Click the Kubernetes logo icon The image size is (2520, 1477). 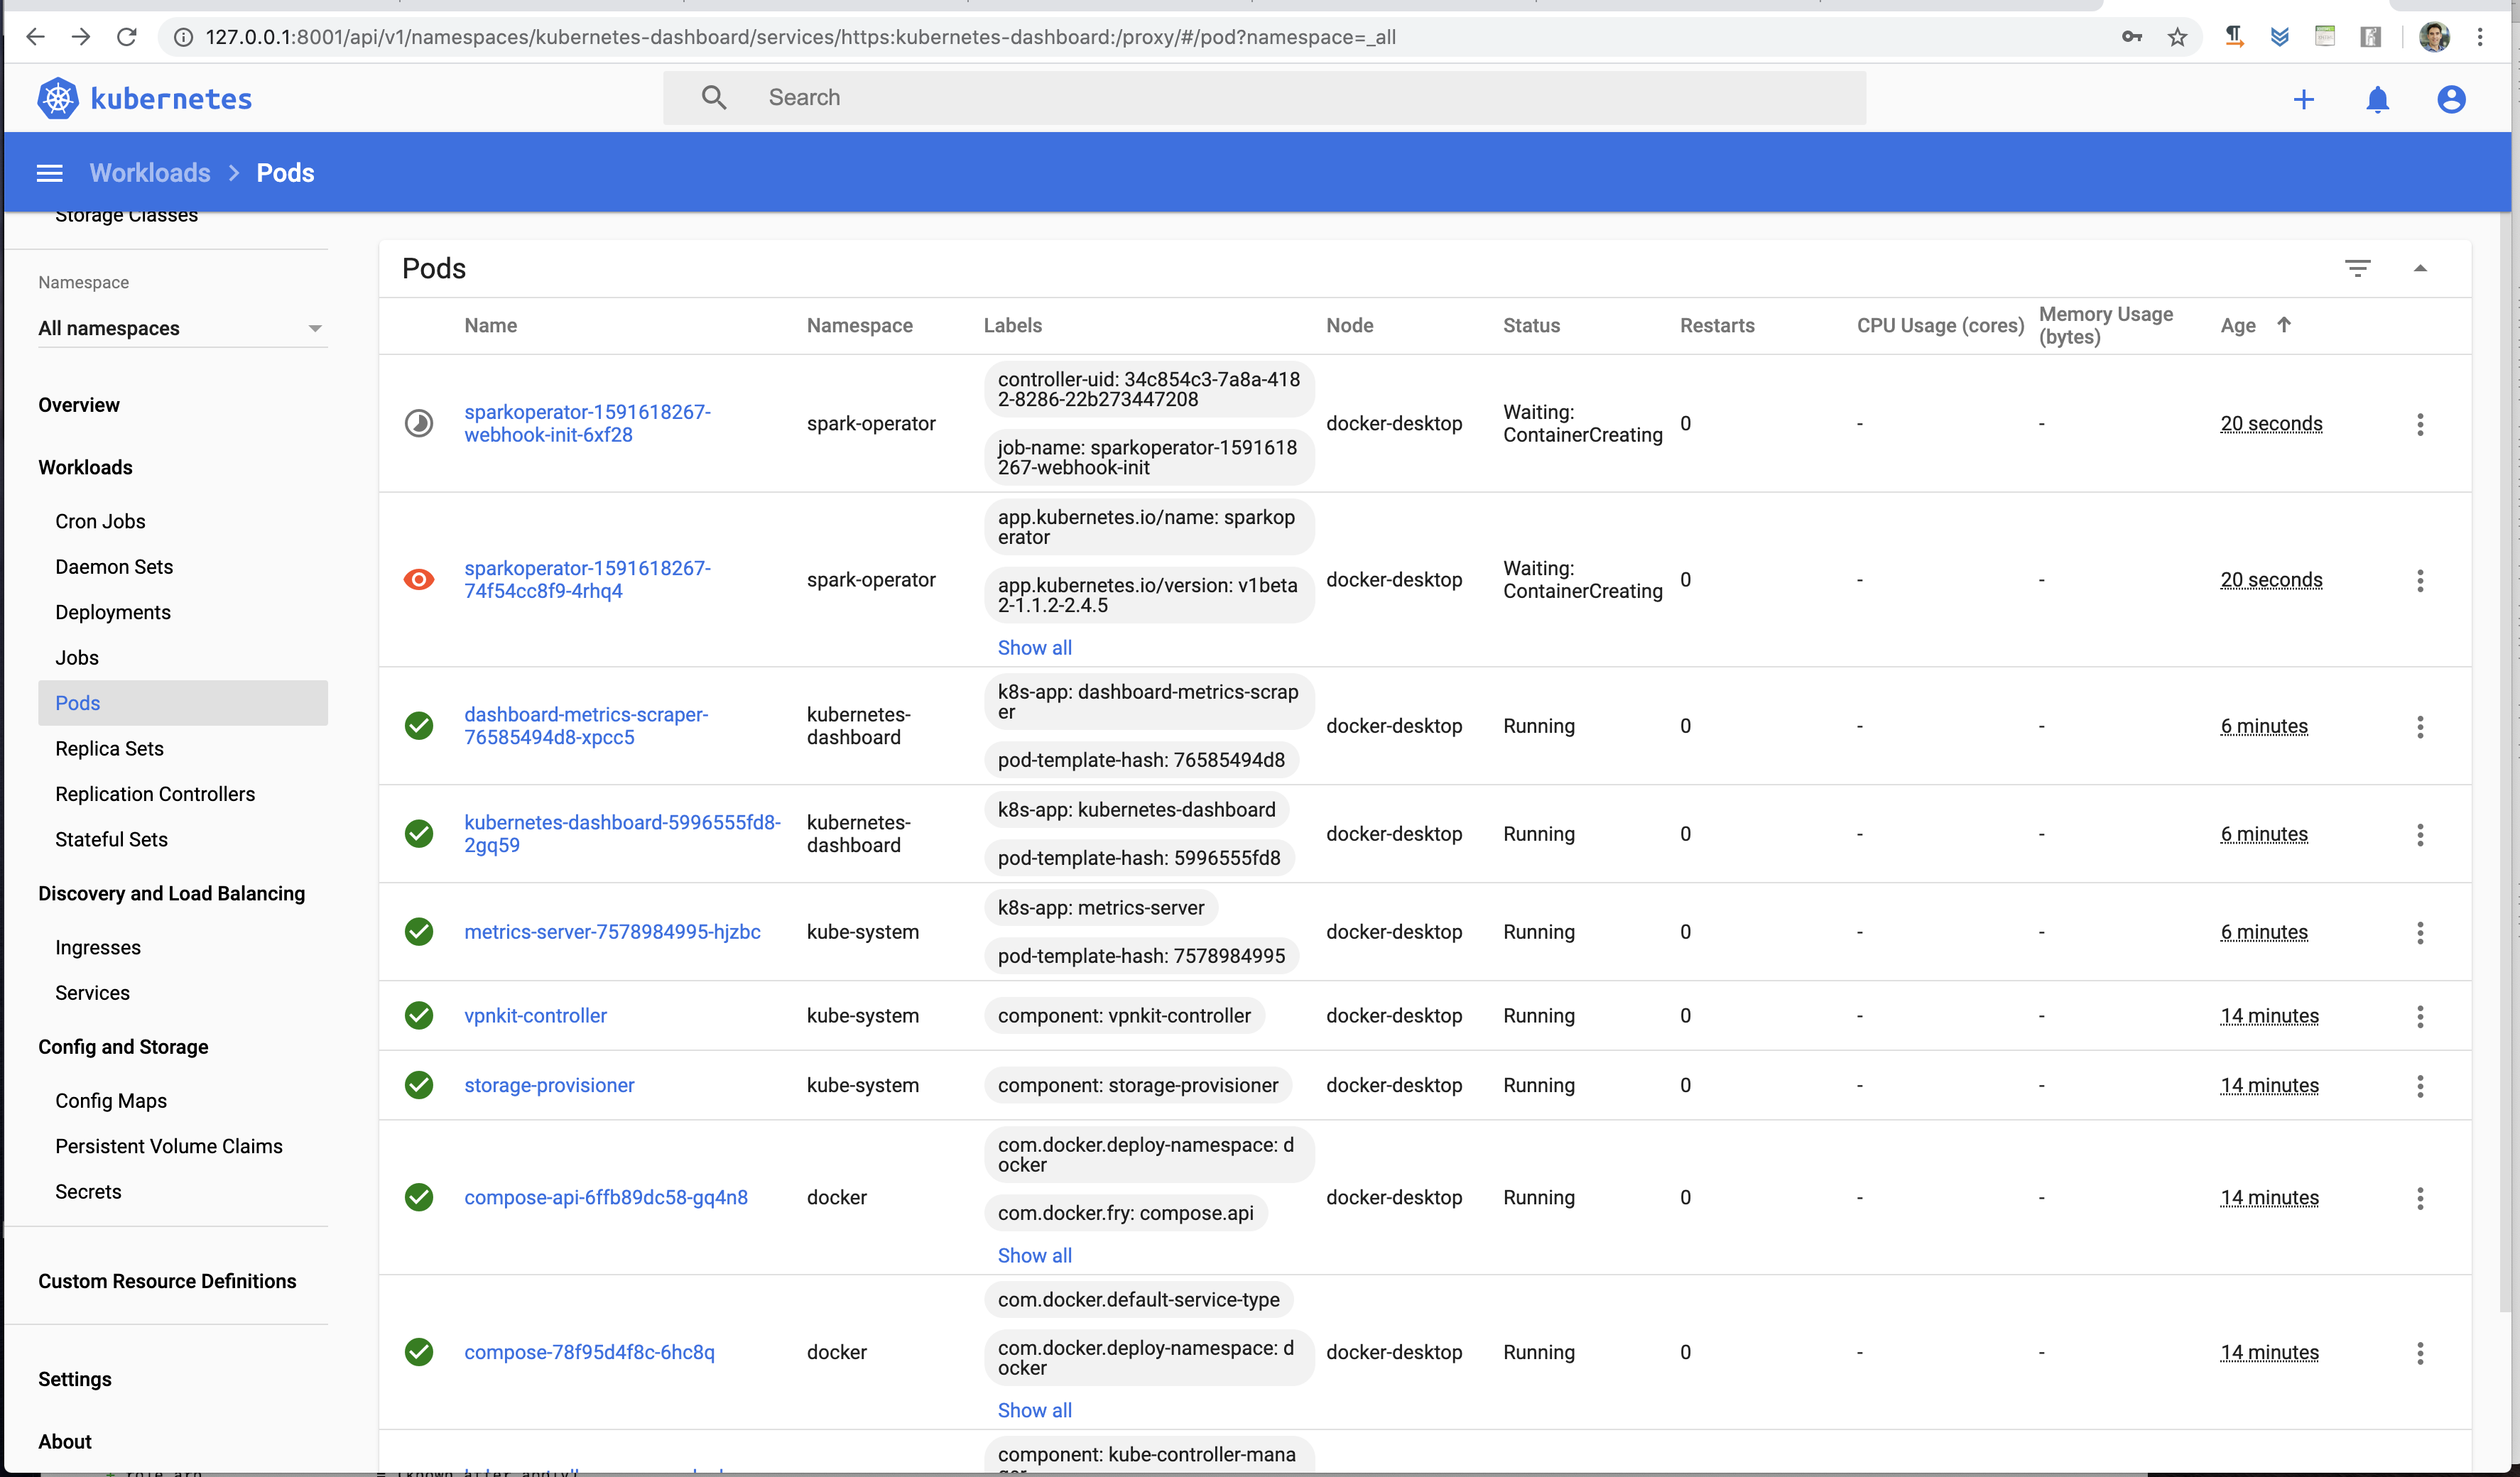click(57, 98)
